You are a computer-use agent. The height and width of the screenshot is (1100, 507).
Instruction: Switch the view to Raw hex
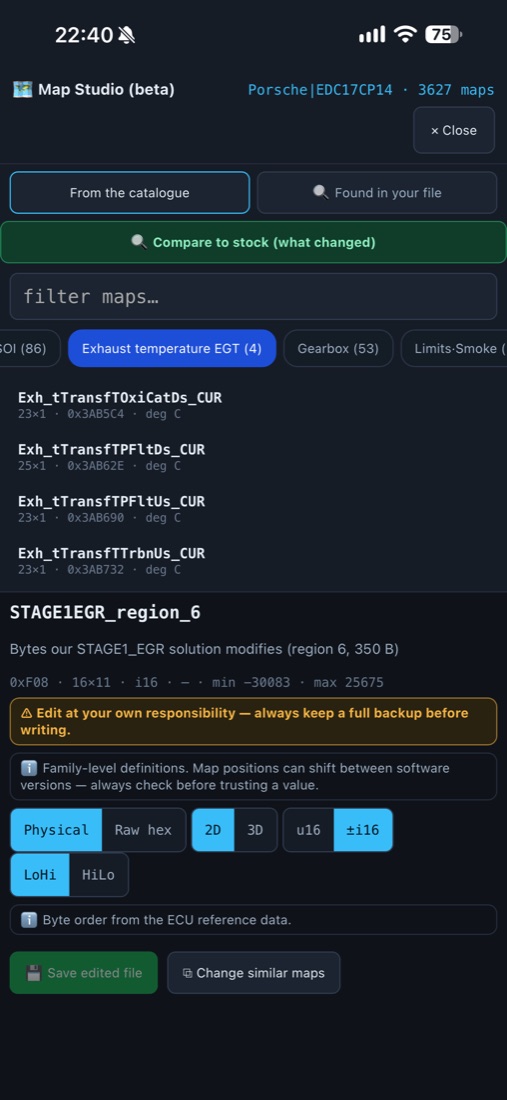tap(144, 830)
